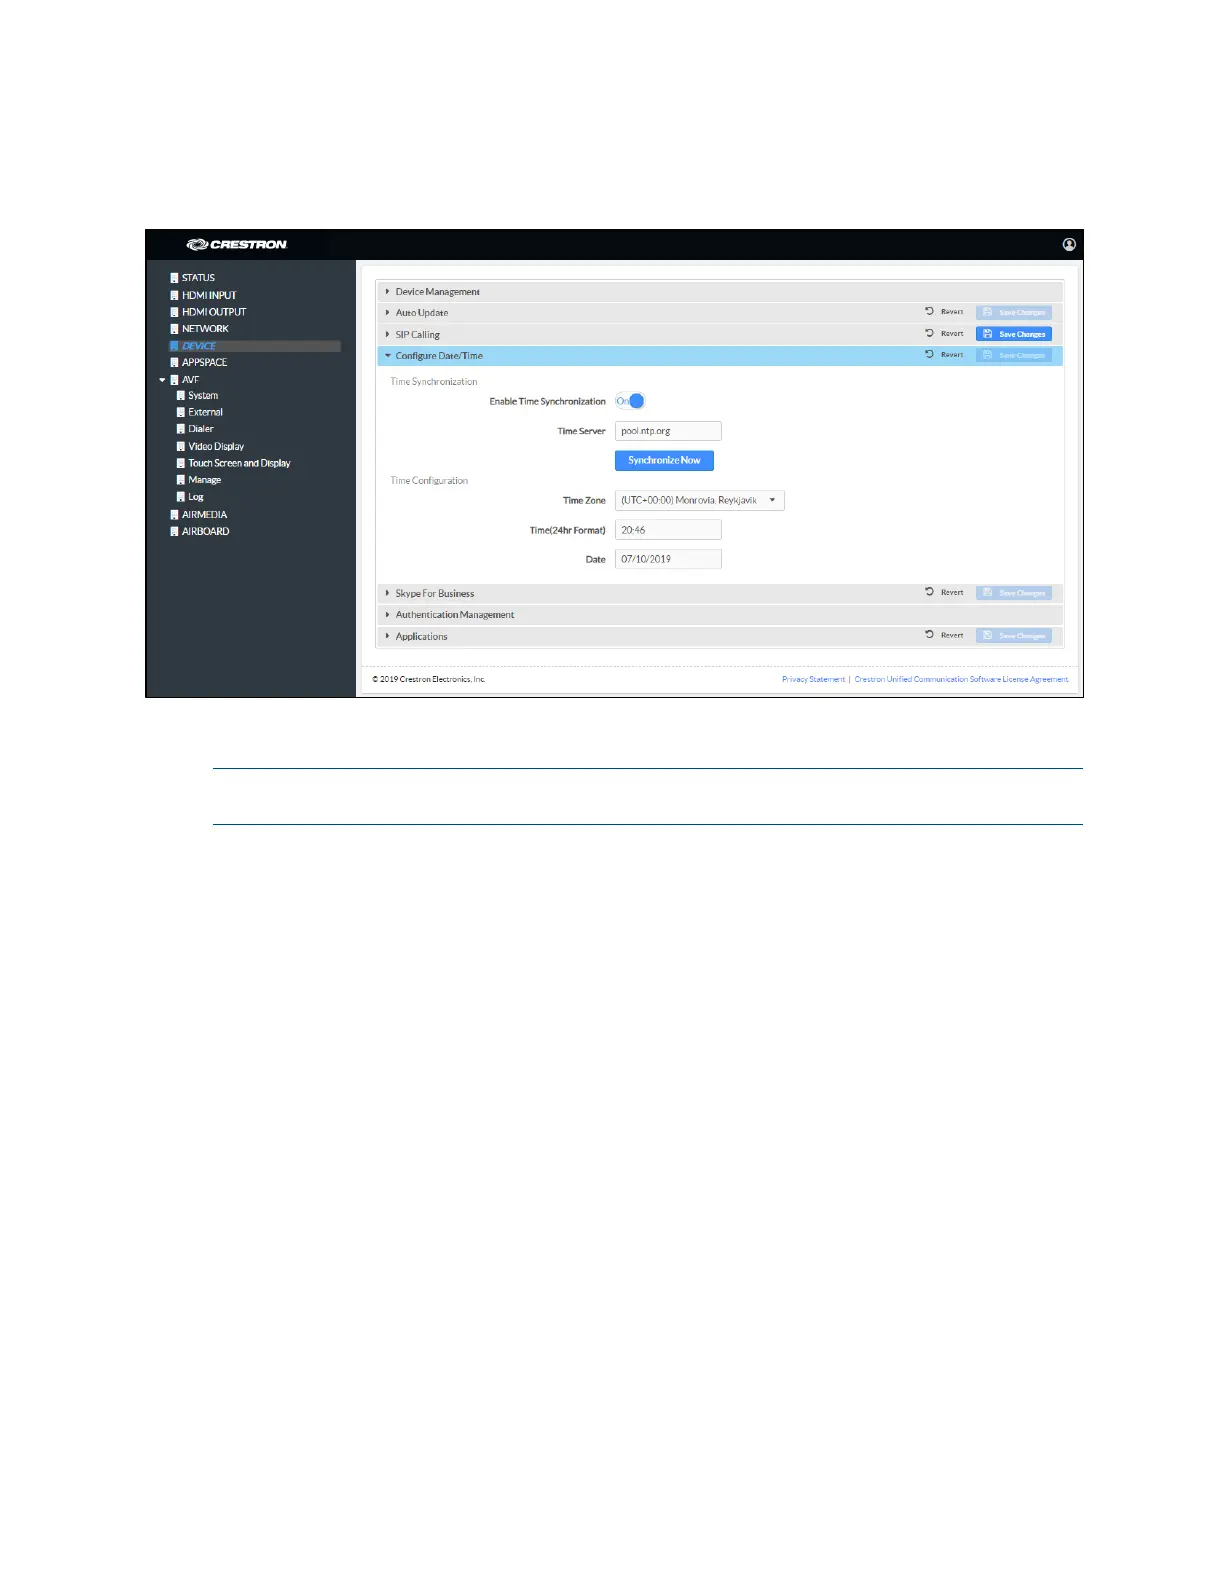Viewport: 1224px width, 1584px height.
Task: Open the AIRMEDIA page
Action: pos(204,515)
